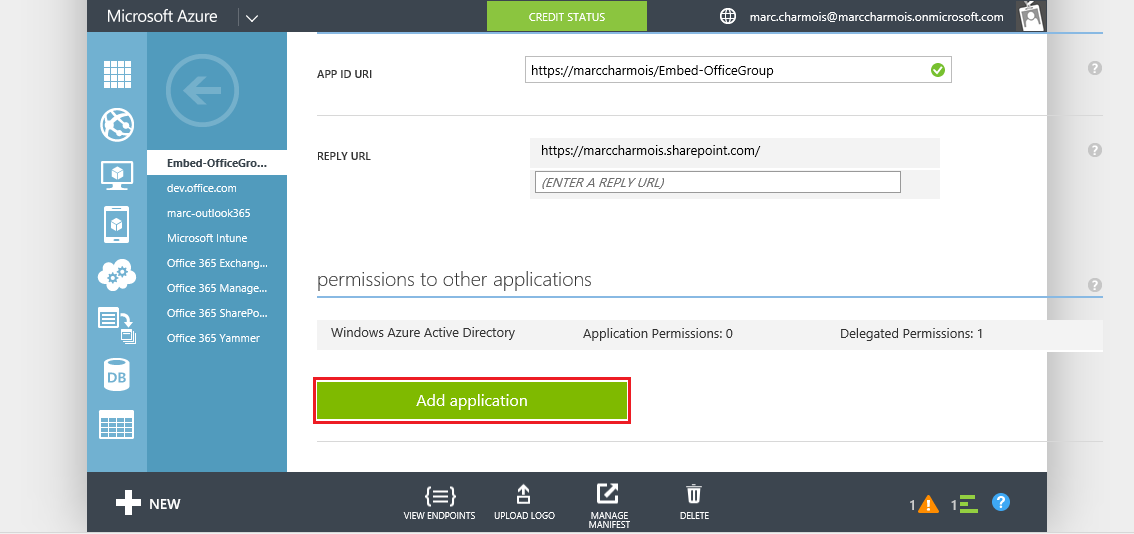
Task: Click the account email address
Action: [877, 17]
